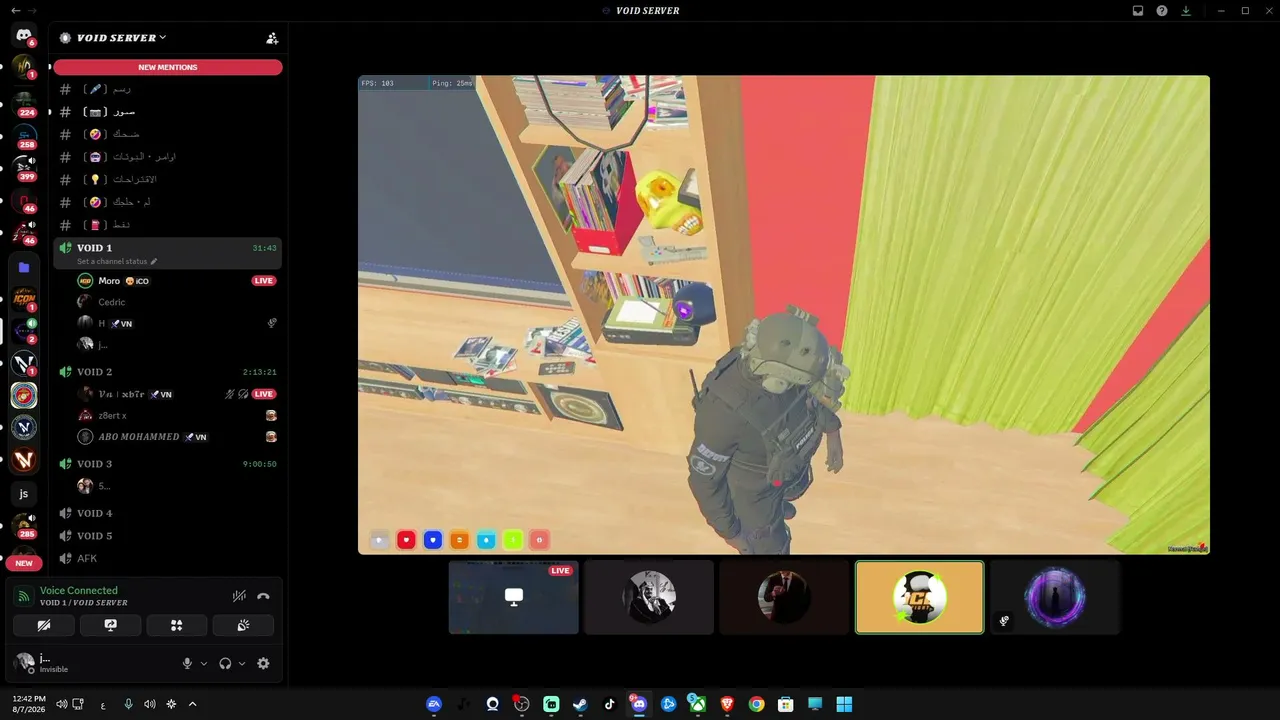Open the 'js' server in sidebar
Viewport: 1280px width, 720px height.
tap(24, 493)
